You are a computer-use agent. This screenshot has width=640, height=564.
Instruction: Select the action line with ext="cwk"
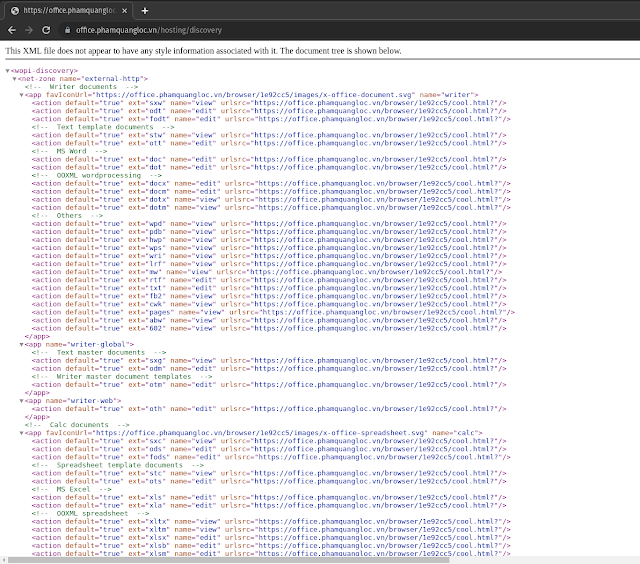coord(269,304)
